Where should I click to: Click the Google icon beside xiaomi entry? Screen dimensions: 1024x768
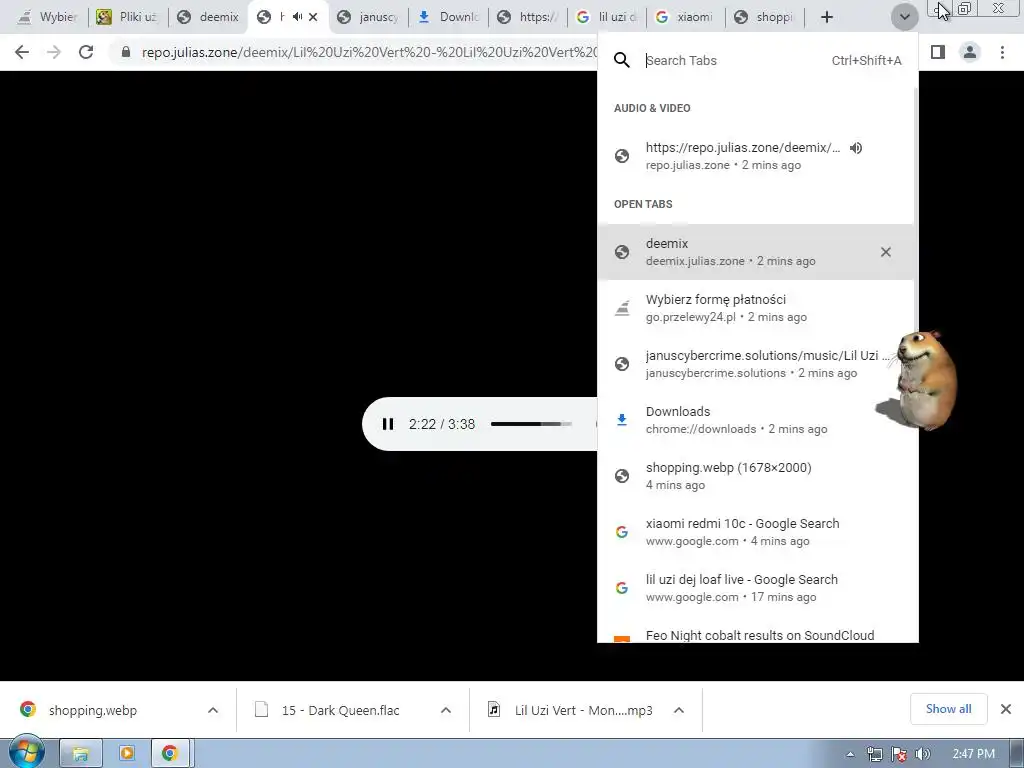[x=622, y=532]
